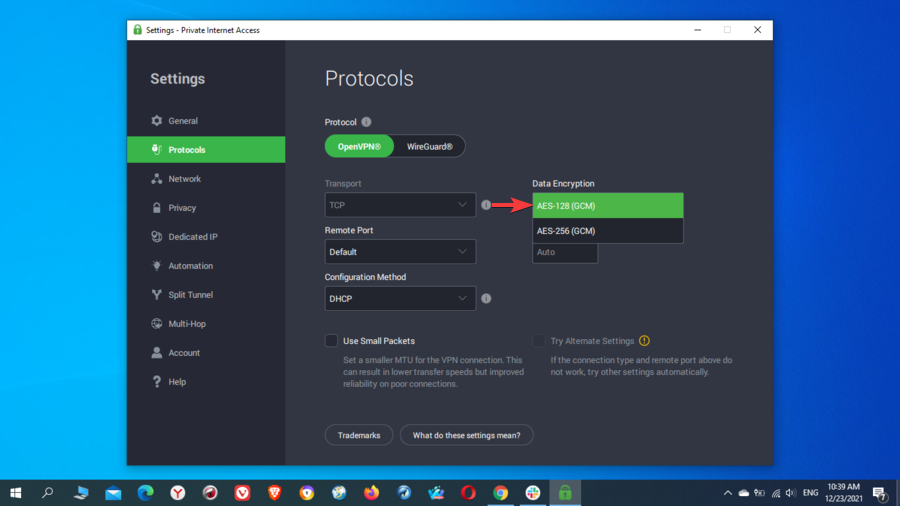900x506 pixels.
Task: Open Mail app from taskbar
Action: tap(113, 493)
